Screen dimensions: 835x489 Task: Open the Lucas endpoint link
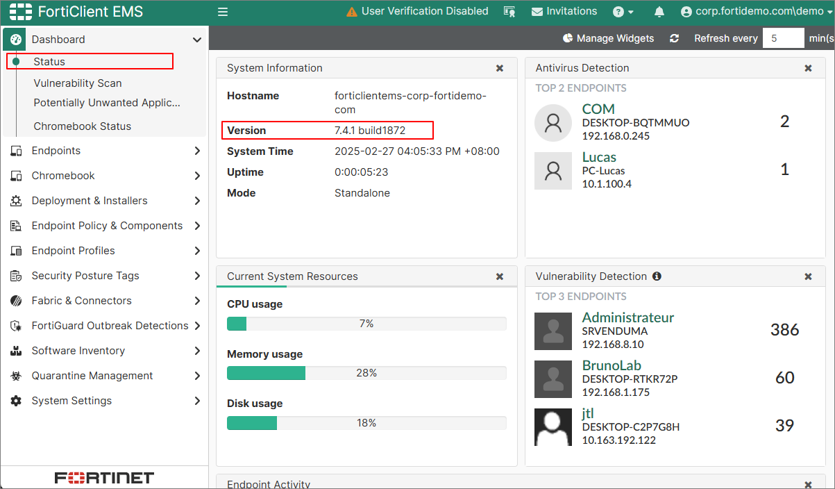click(599, 157)
